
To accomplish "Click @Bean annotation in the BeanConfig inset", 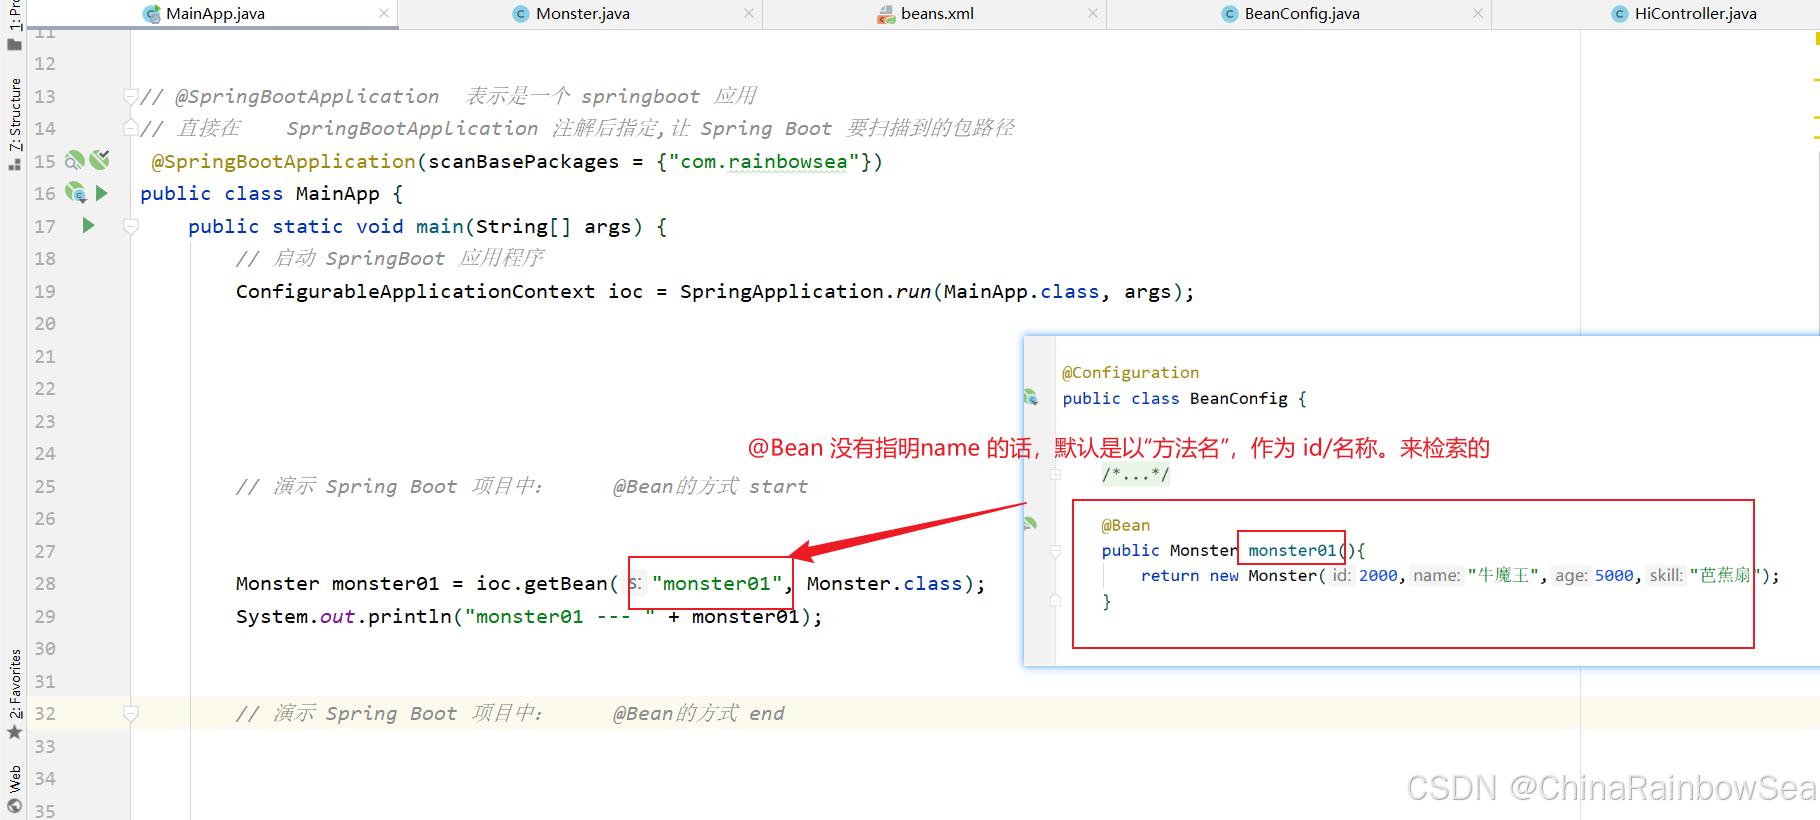I will pyautogui.click(x=1125, y=525).
